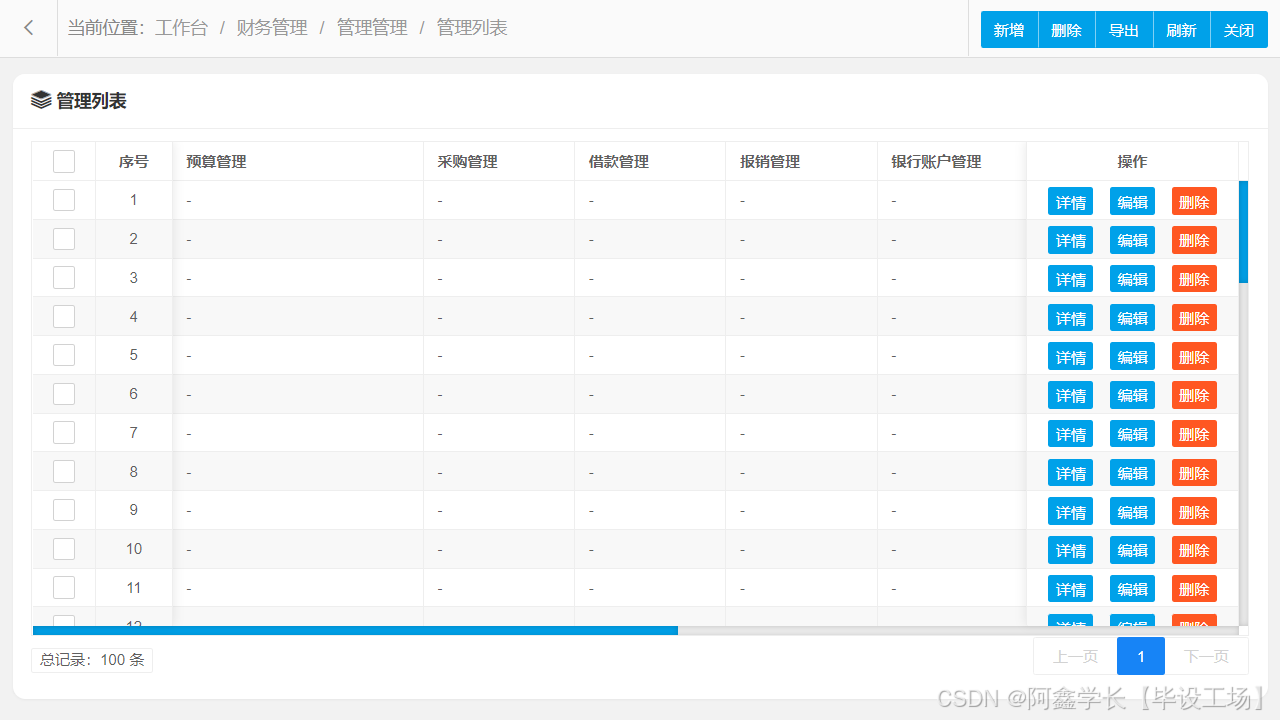Click 编辑 for row 9

point(1132,511)
